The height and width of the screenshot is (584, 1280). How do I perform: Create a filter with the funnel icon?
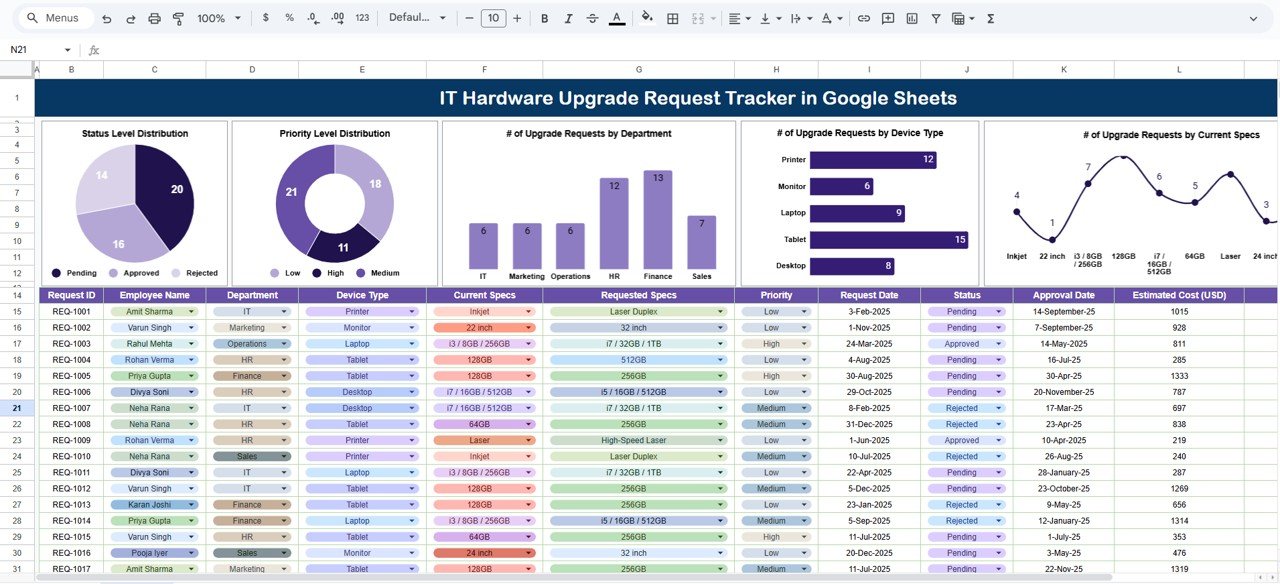936,18
